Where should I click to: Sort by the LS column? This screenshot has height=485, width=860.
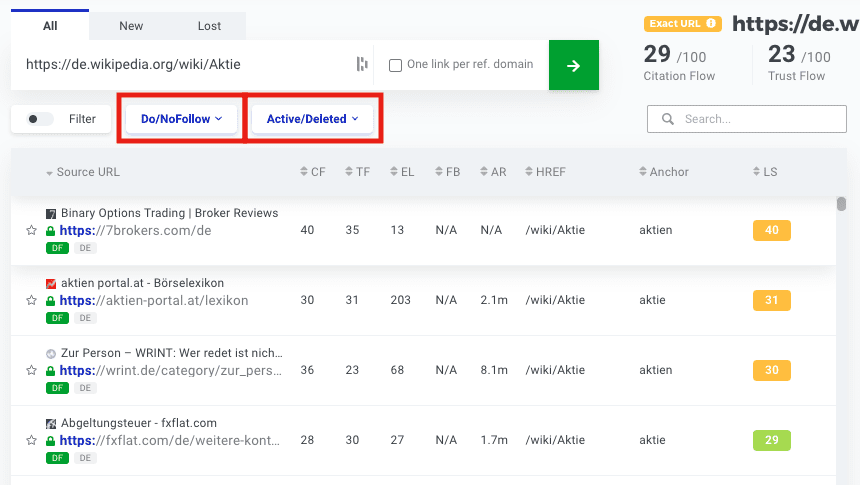765,172
